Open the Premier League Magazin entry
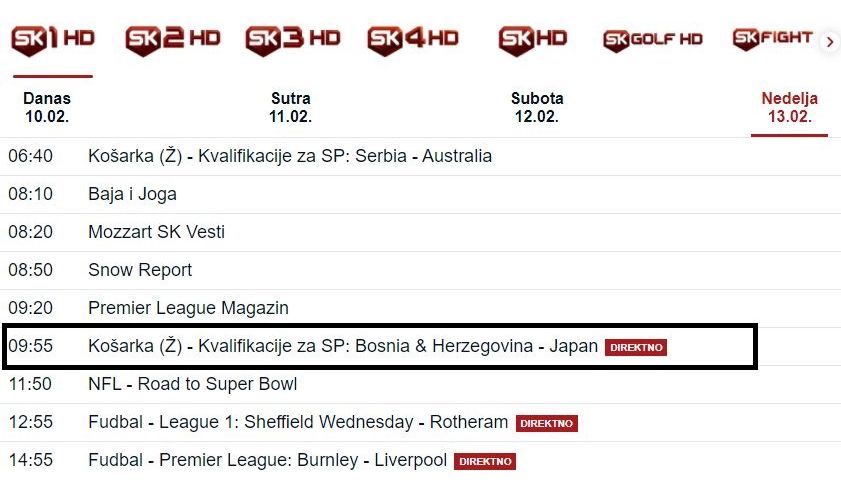841x492 pixels. [188, 308]
